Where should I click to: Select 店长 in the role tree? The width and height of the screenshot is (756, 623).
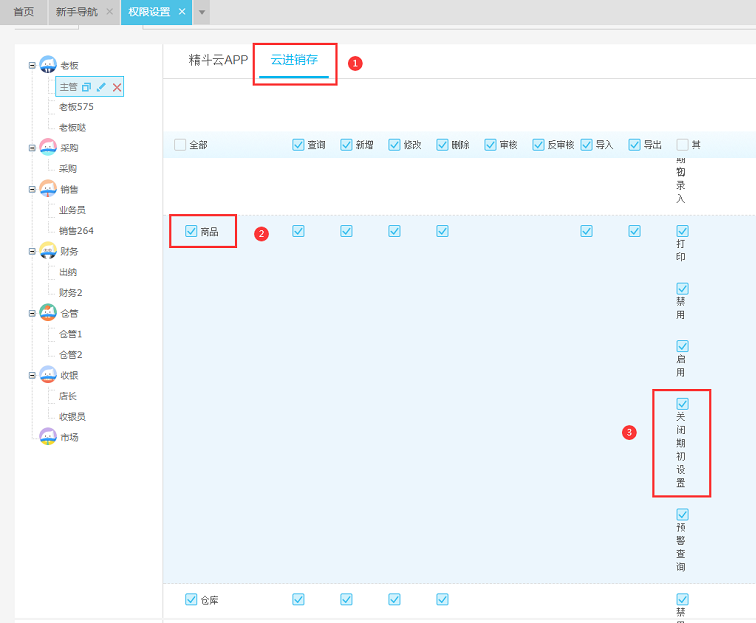68,396
